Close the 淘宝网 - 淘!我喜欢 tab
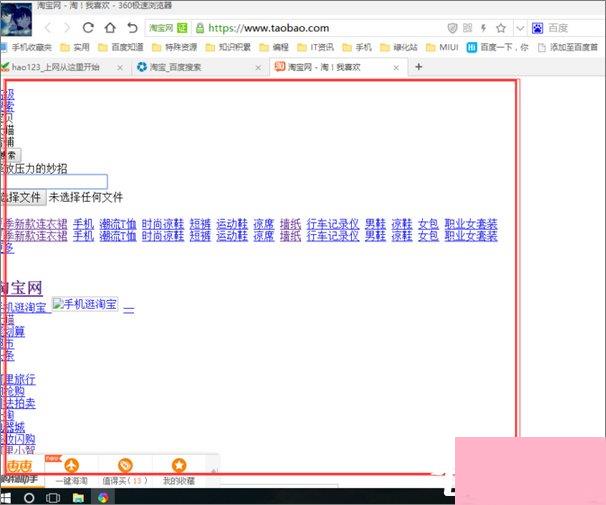The image size is (606, 505). click(396, 68)
